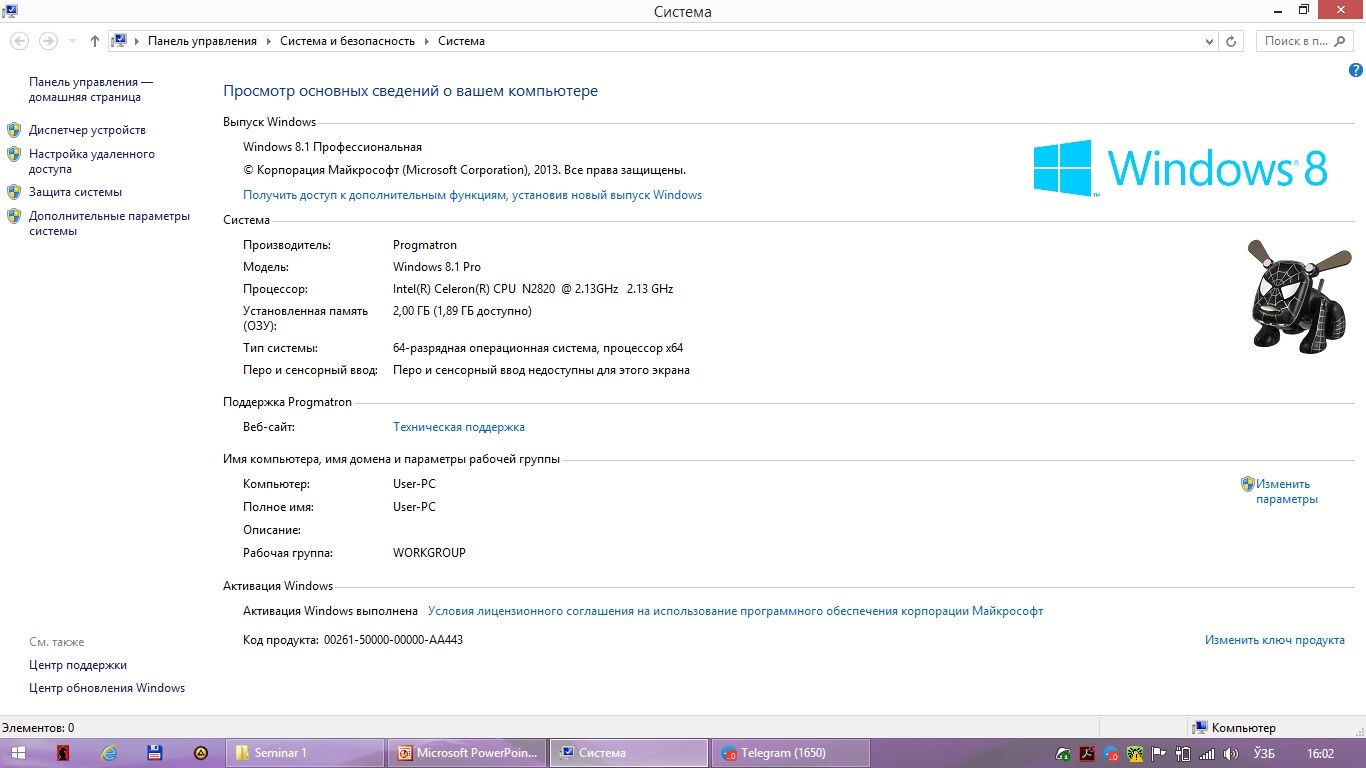Open the blue Help question mark

(x=1356, y=70)
